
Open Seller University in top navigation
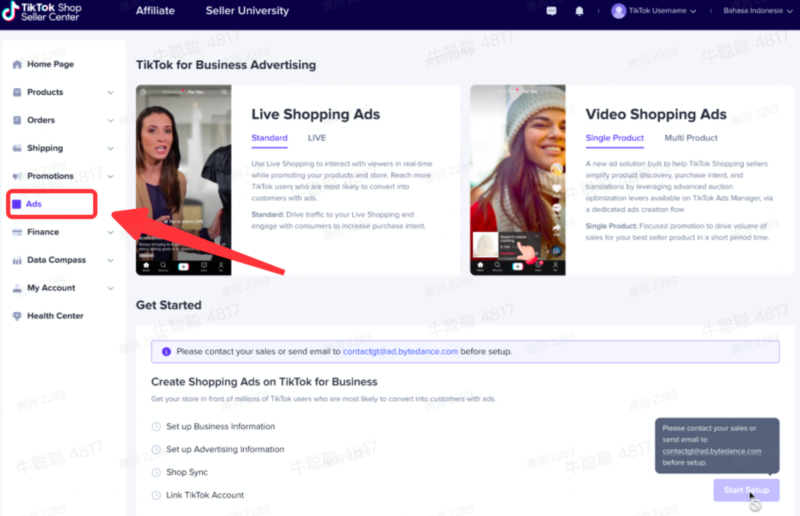click(x=247, y=11)
